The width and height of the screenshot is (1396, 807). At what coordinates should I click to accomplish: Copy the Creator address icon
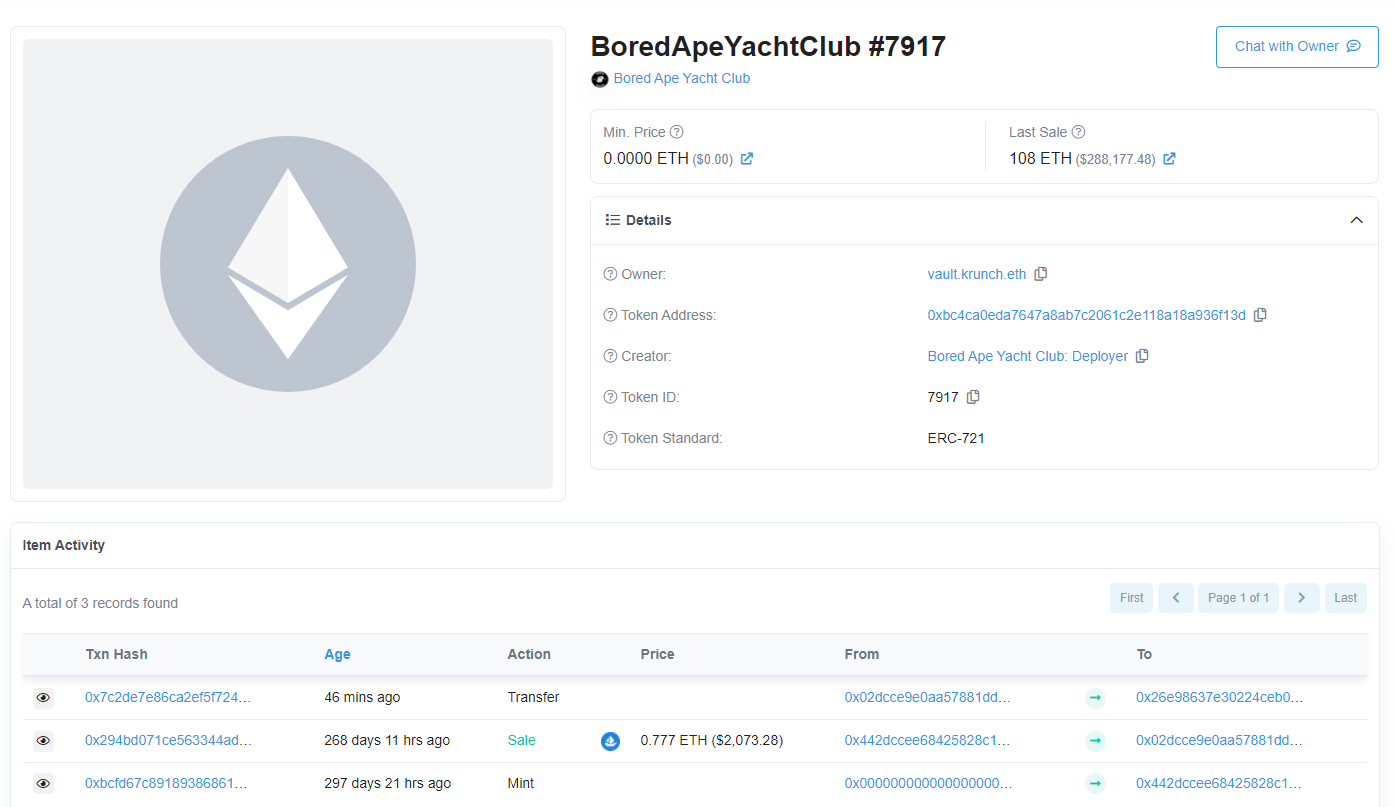click(x=1142, y=356)
